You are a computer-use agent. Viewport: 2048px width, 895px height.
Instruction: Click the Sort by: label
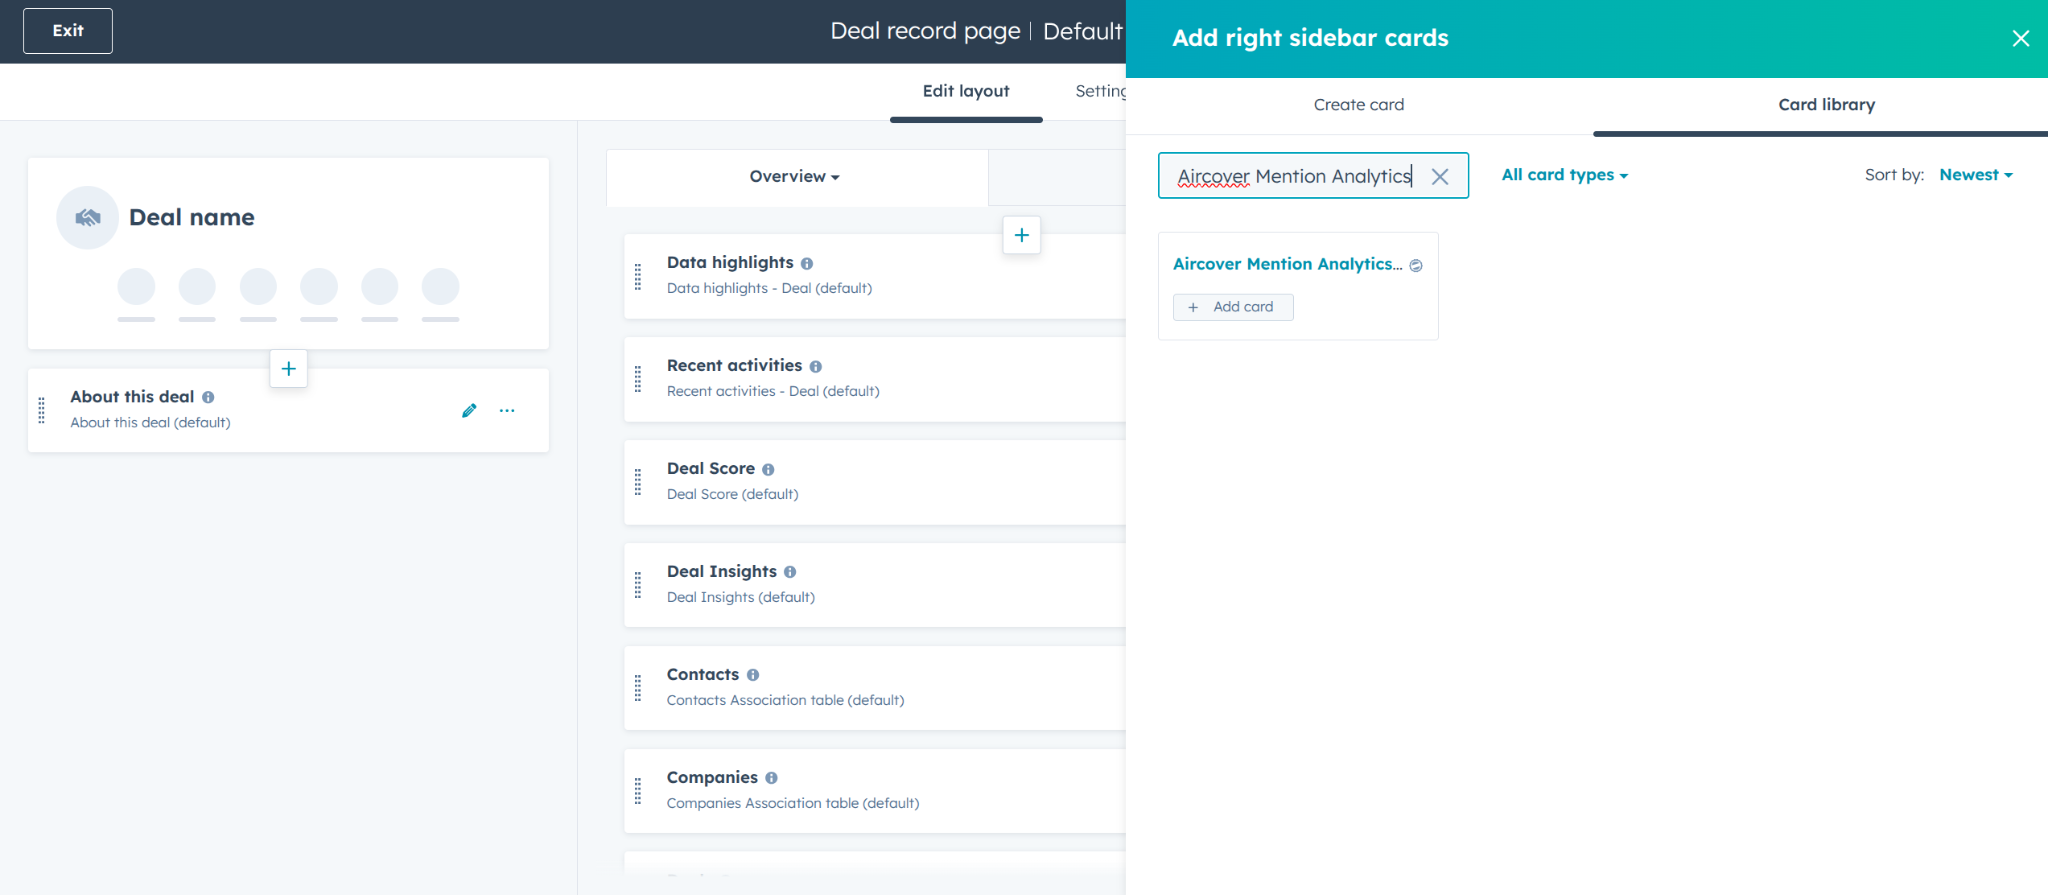(x=1894, y=175)
